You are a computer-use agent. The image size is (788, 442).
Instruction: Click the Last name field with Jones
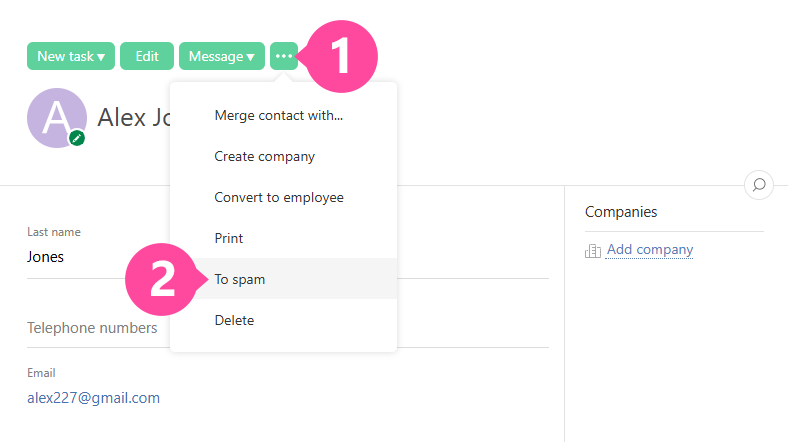(45, 257)
